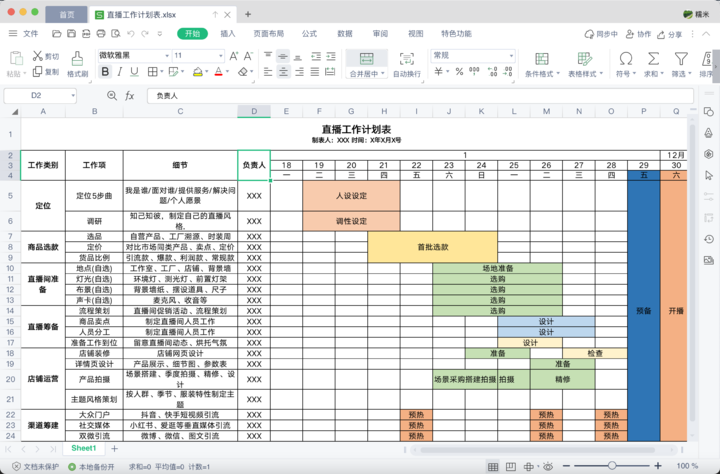Toggle Bold formatting
The image size is (720, 474).
coord(105,72)
